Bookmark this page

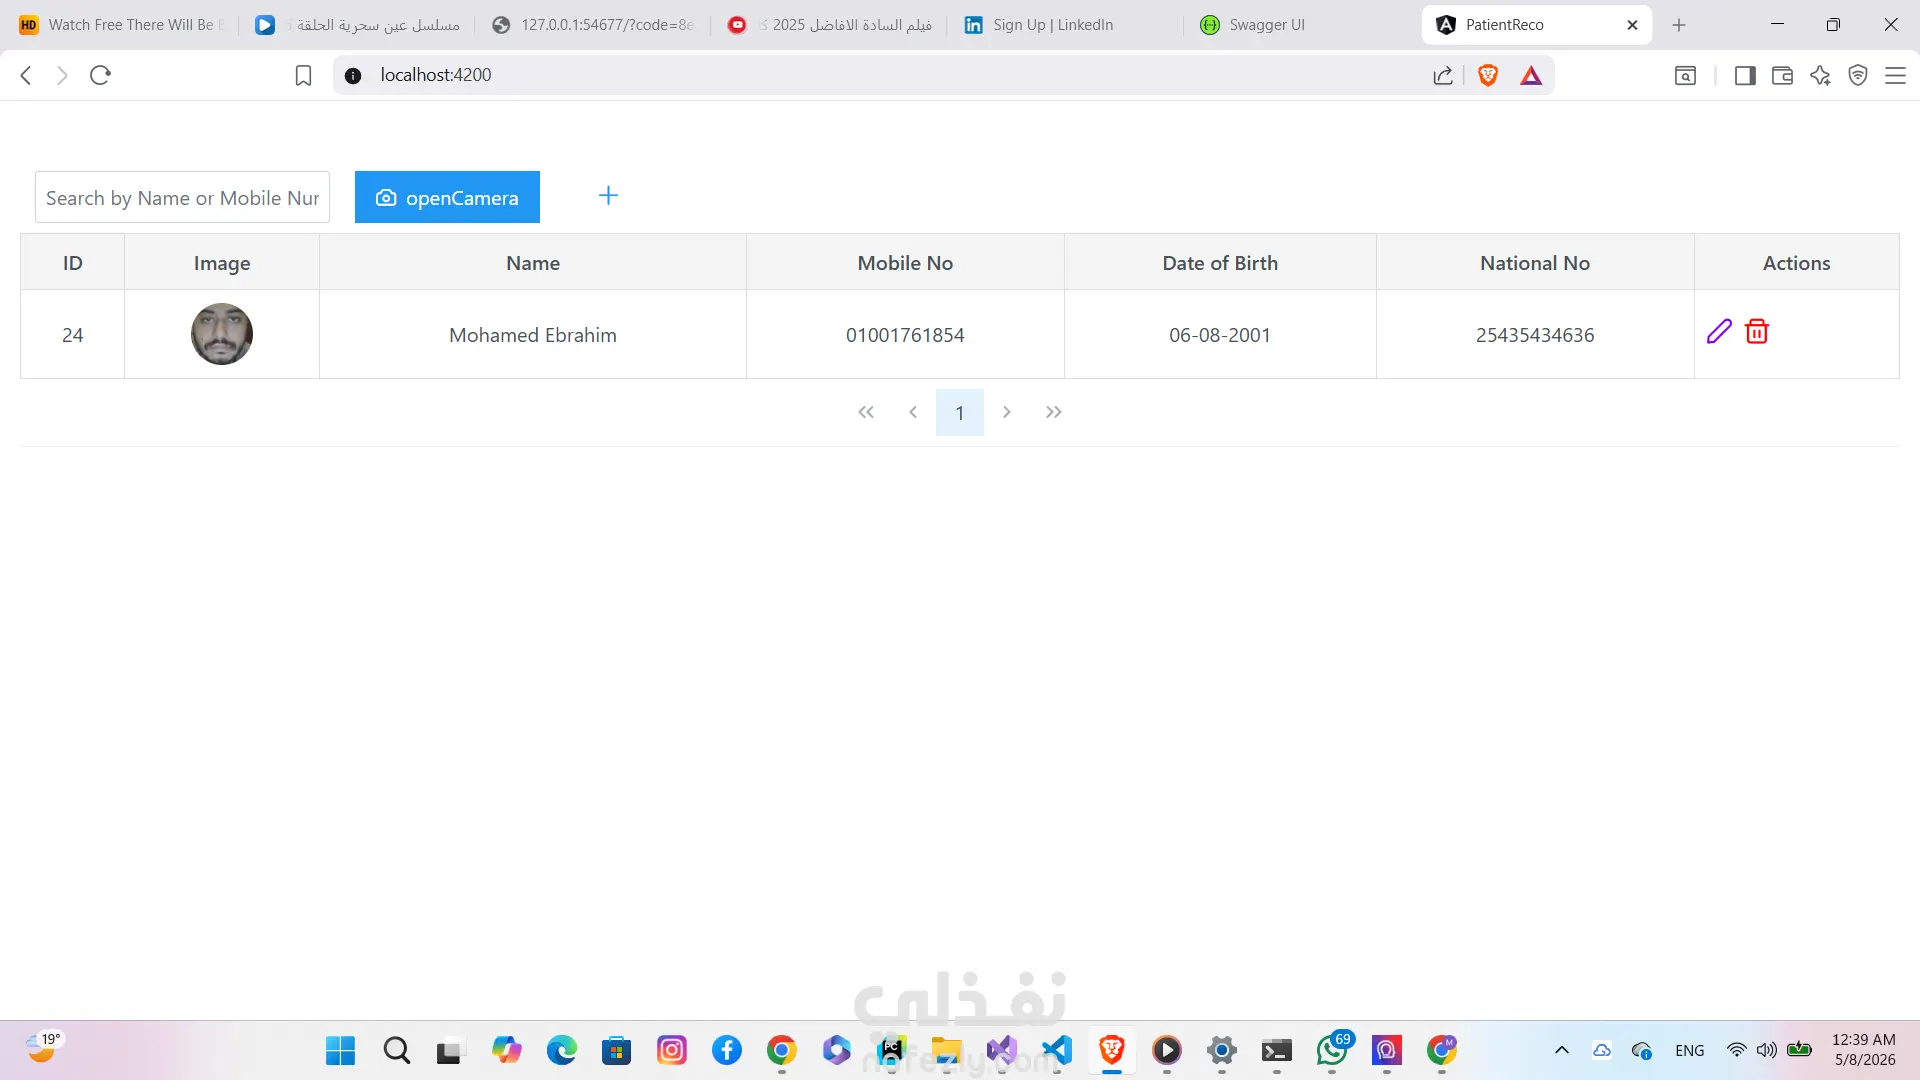(303, 75)
